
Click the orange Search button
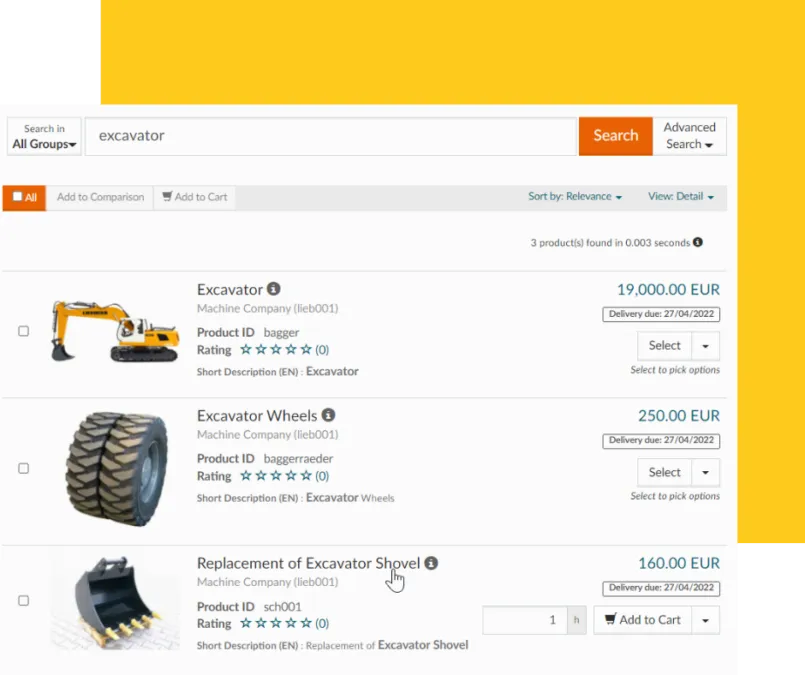point(616,136)
